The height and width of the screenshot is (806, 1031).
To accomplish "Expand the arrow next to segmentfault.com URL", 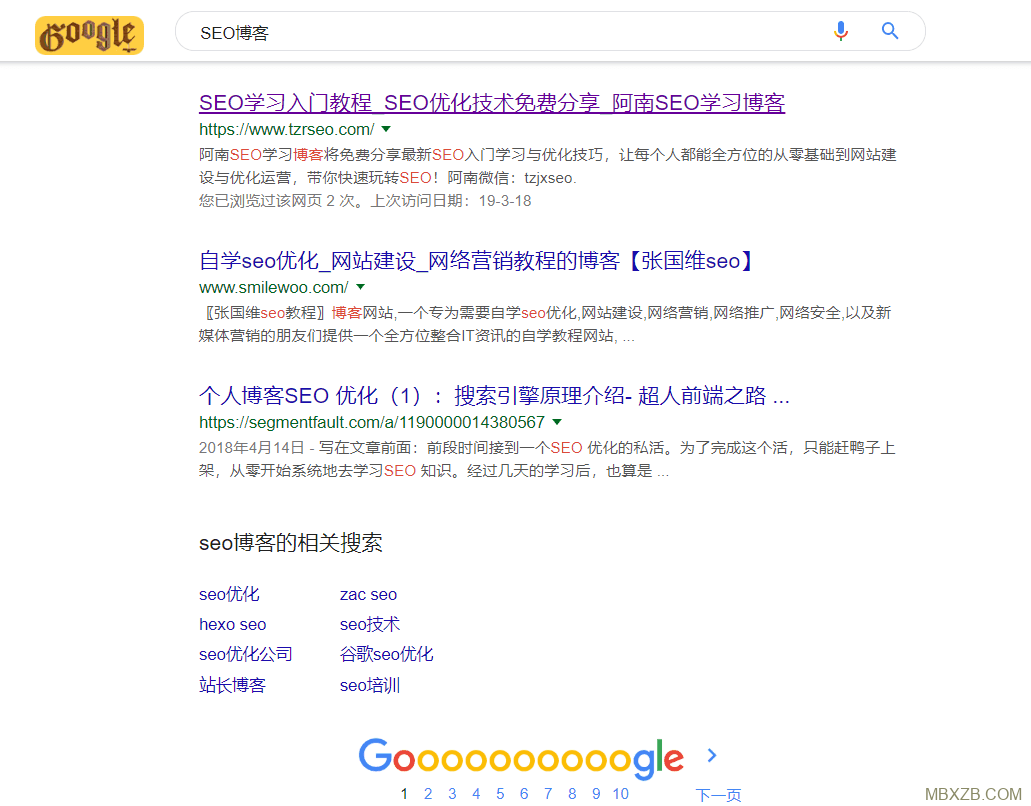I will [x=557, y=422].
